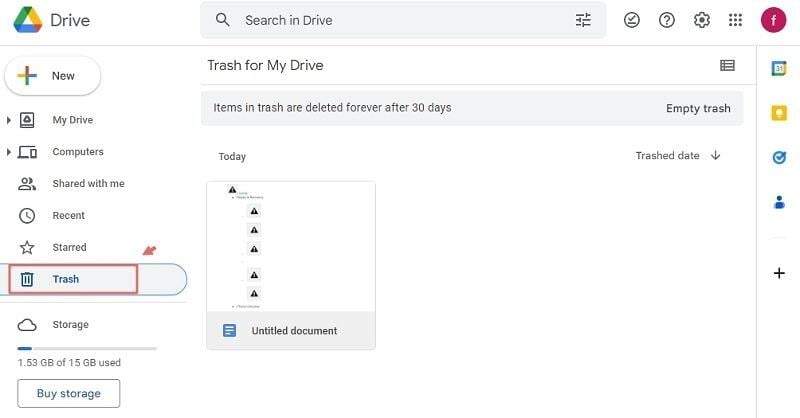Open the Starred section

click(x=69, y=247)
